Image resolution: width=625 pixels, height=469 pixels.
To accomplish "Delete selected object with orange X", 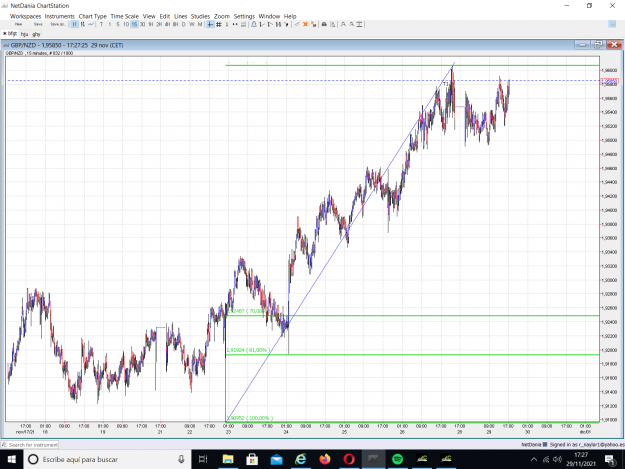I will click(305, 24).
